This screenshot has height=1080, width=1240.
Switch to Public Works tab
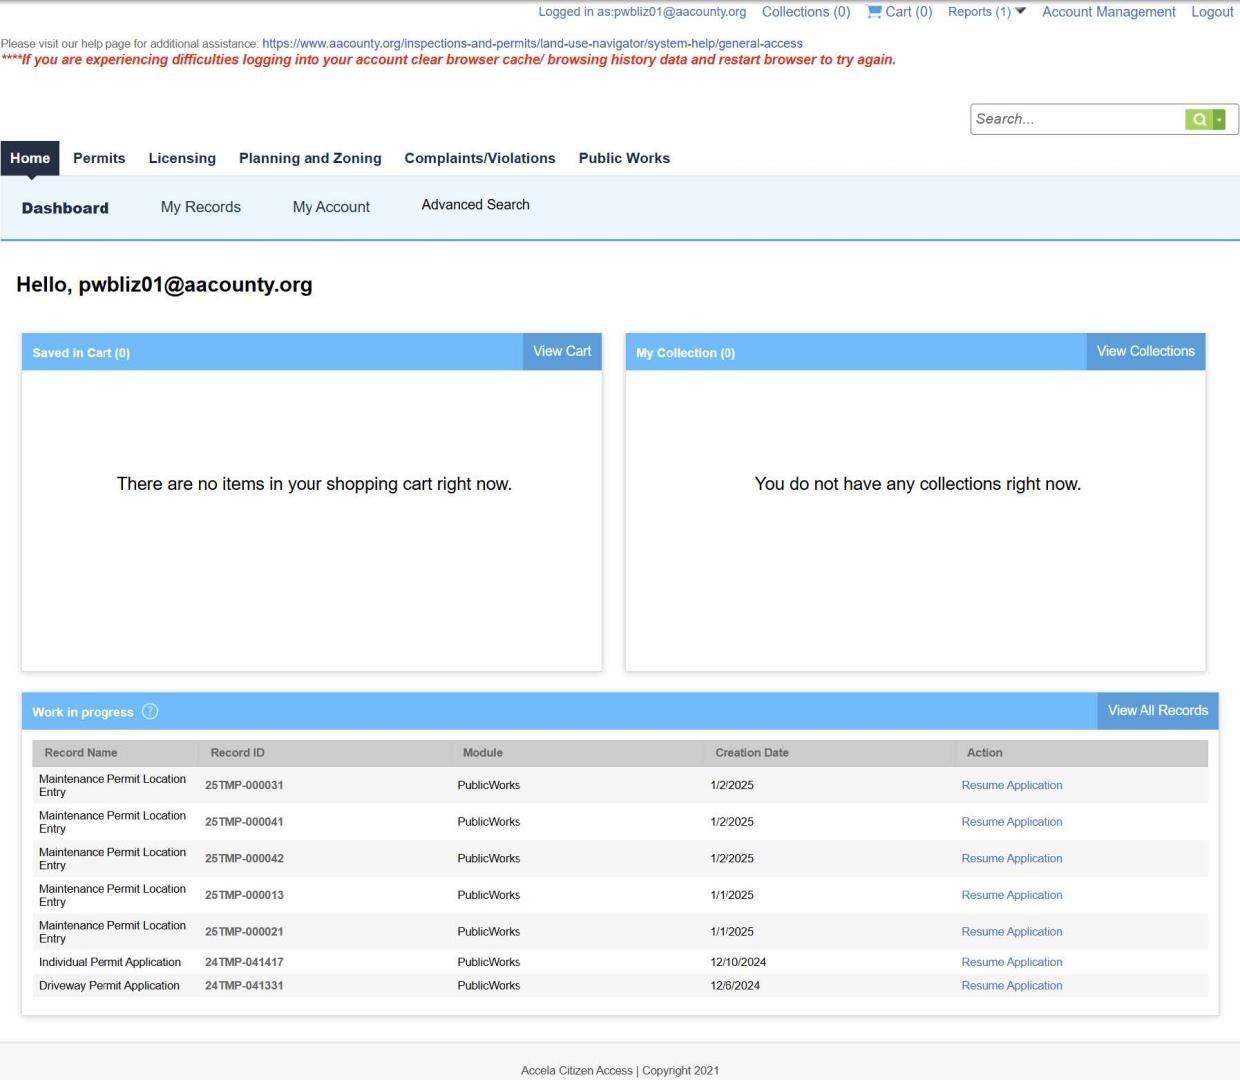point(624,158)
